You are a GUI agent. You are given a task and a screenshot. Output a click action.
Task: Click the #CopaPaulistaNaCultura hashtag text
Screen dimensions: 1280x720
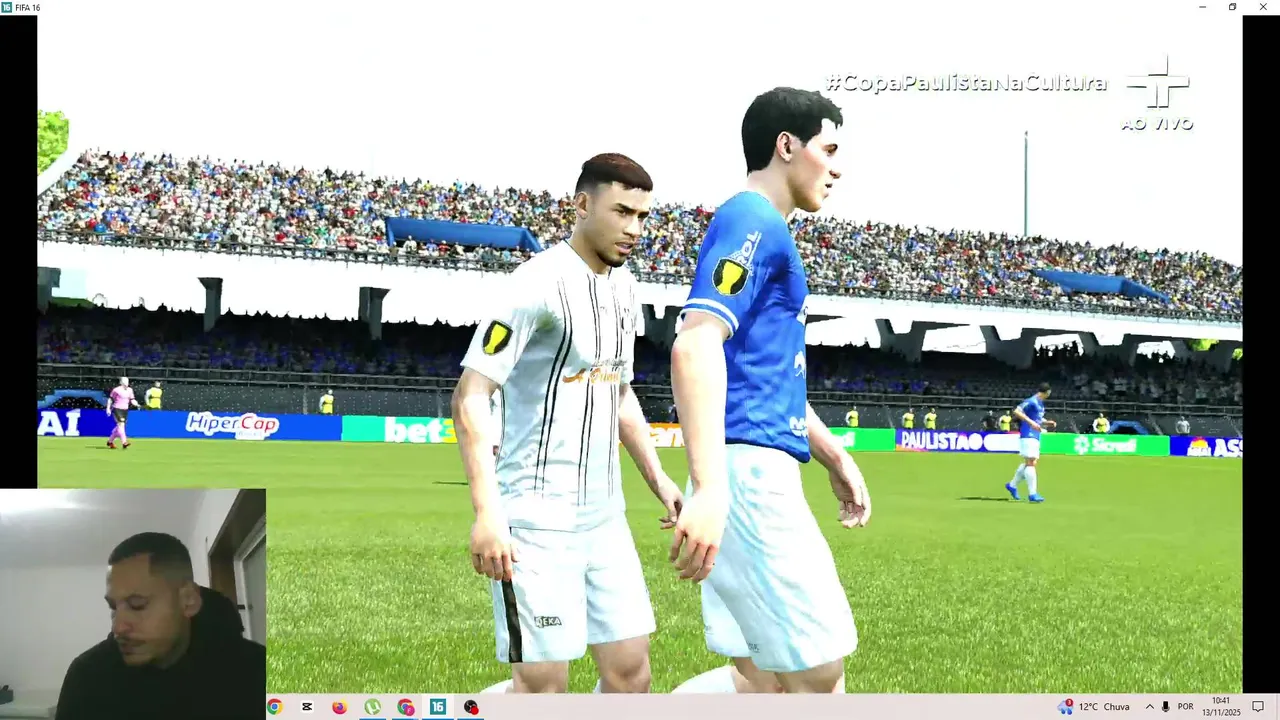pos(966,83)
